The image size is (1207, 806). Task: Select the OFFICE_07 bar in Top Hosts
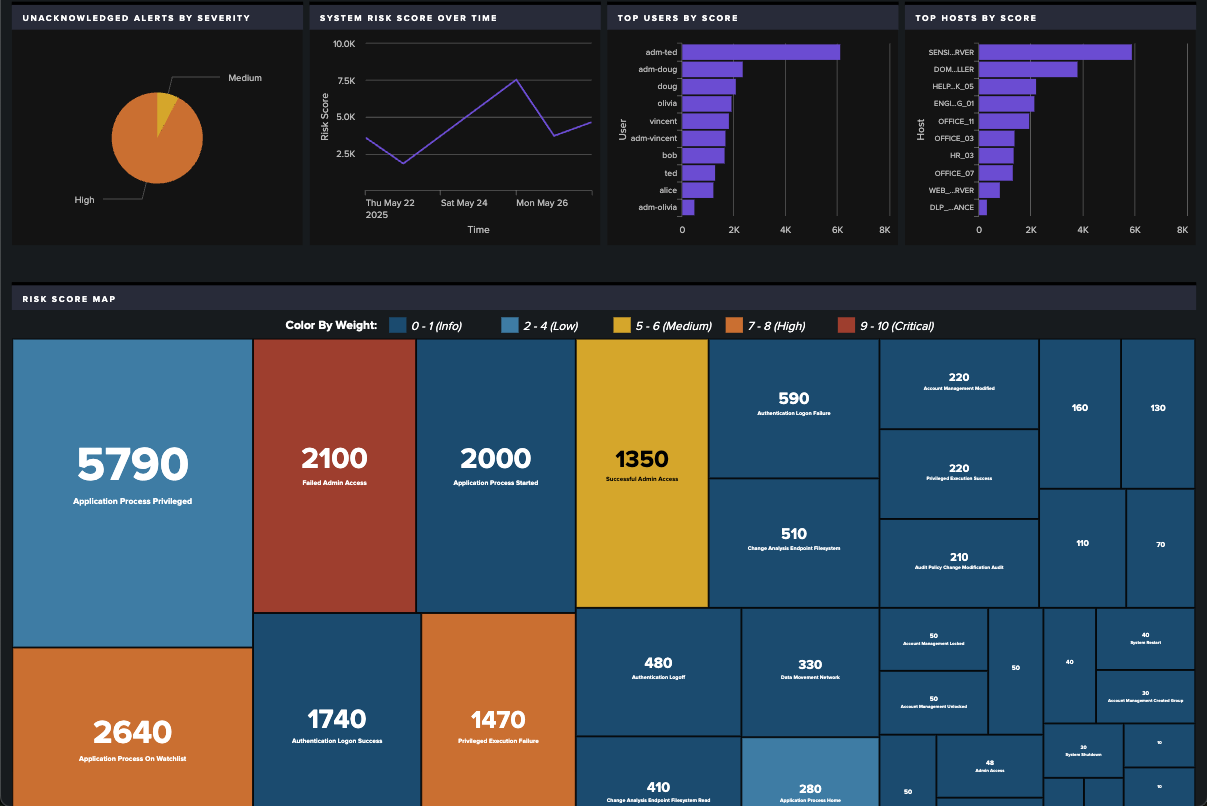[x=996, y=173]
